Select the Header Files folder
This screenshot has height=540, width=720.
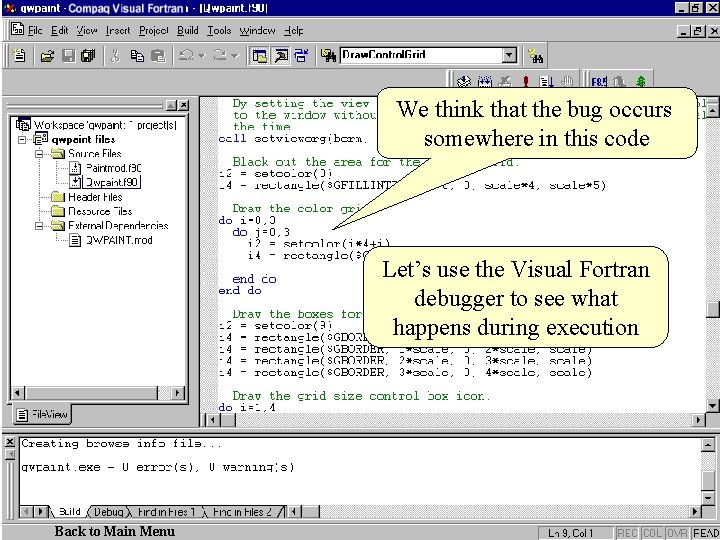pos(95,197)
